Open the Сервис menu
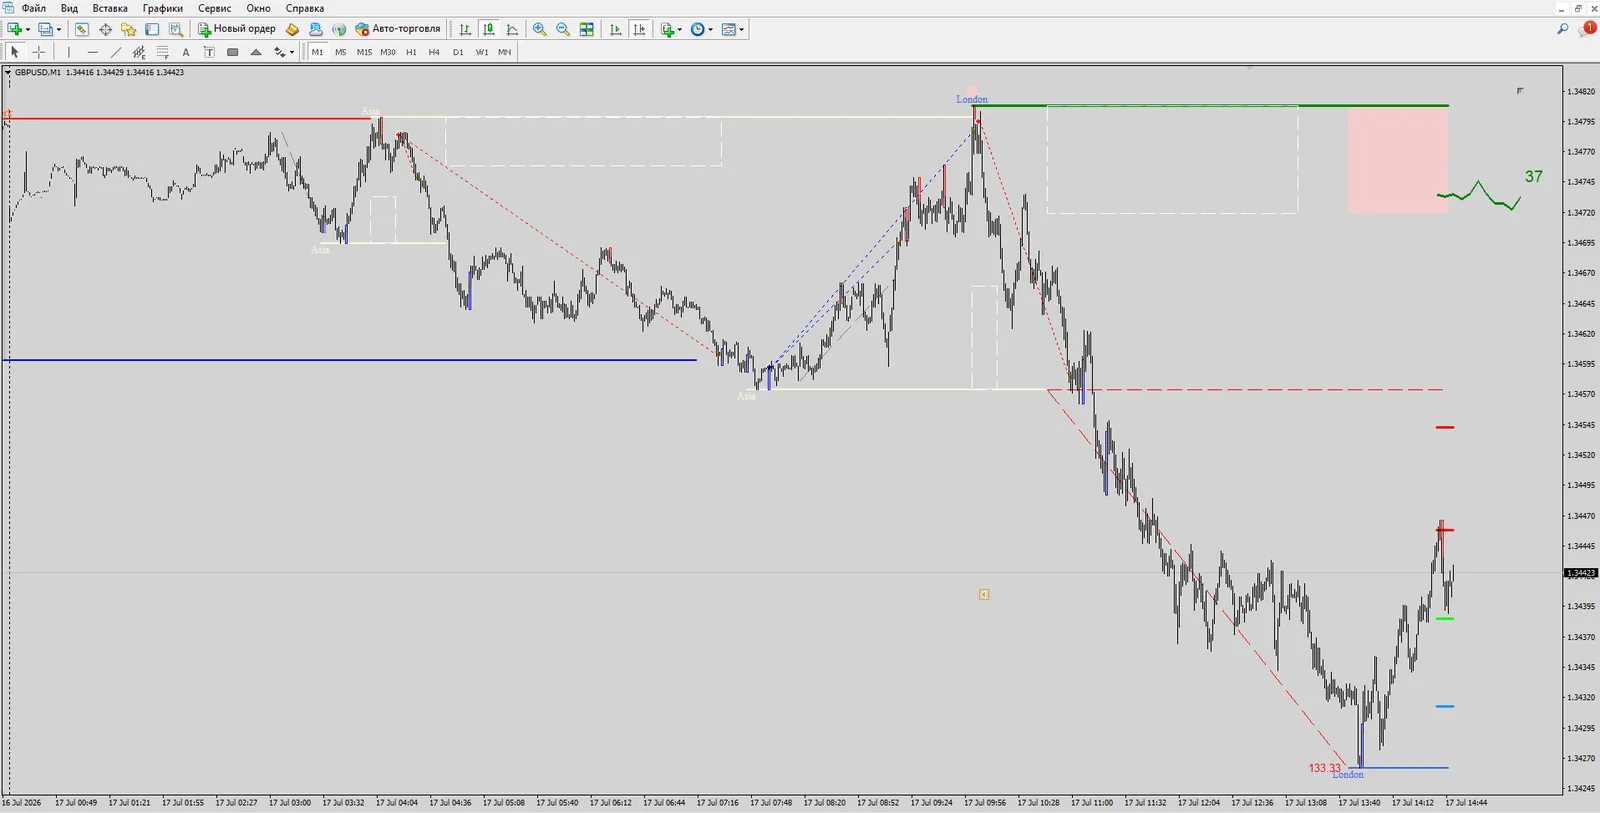1600x813 pixels. tap(214, 8)
